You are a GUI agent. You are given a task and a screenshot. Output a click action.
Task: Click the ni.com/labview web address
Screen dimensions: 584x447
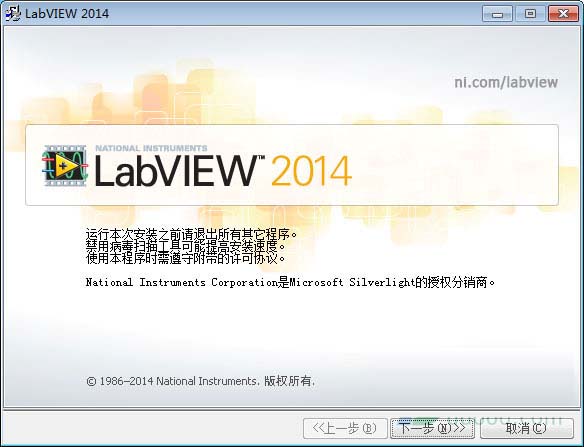click(506, 82)
